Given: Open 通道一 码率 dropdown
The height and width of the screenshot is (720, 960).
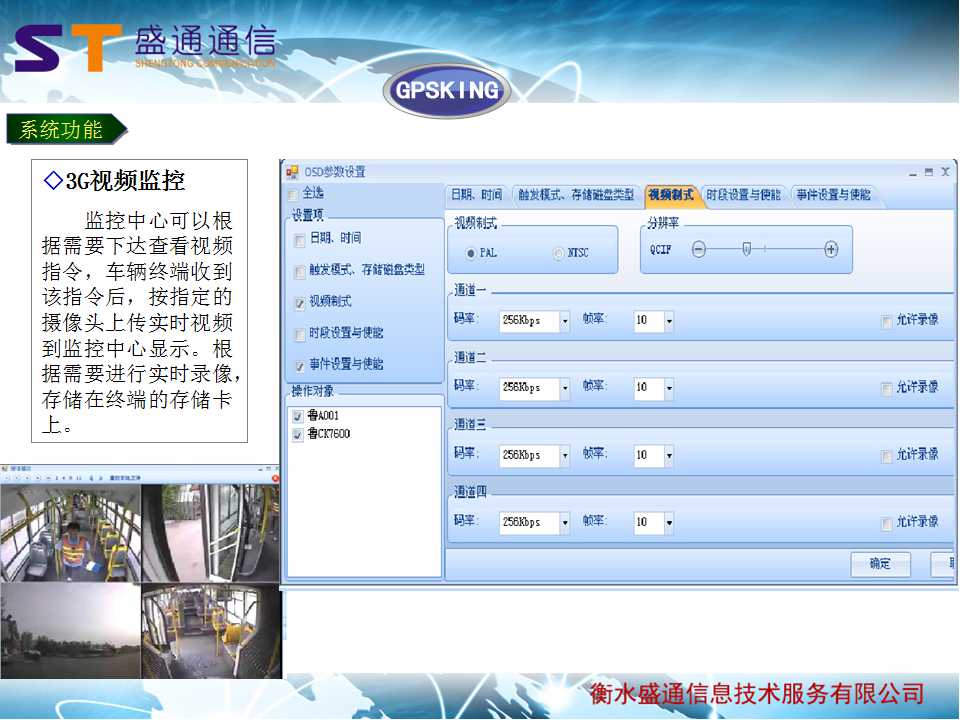Looking at the screenshot, I should pos(564,321).
